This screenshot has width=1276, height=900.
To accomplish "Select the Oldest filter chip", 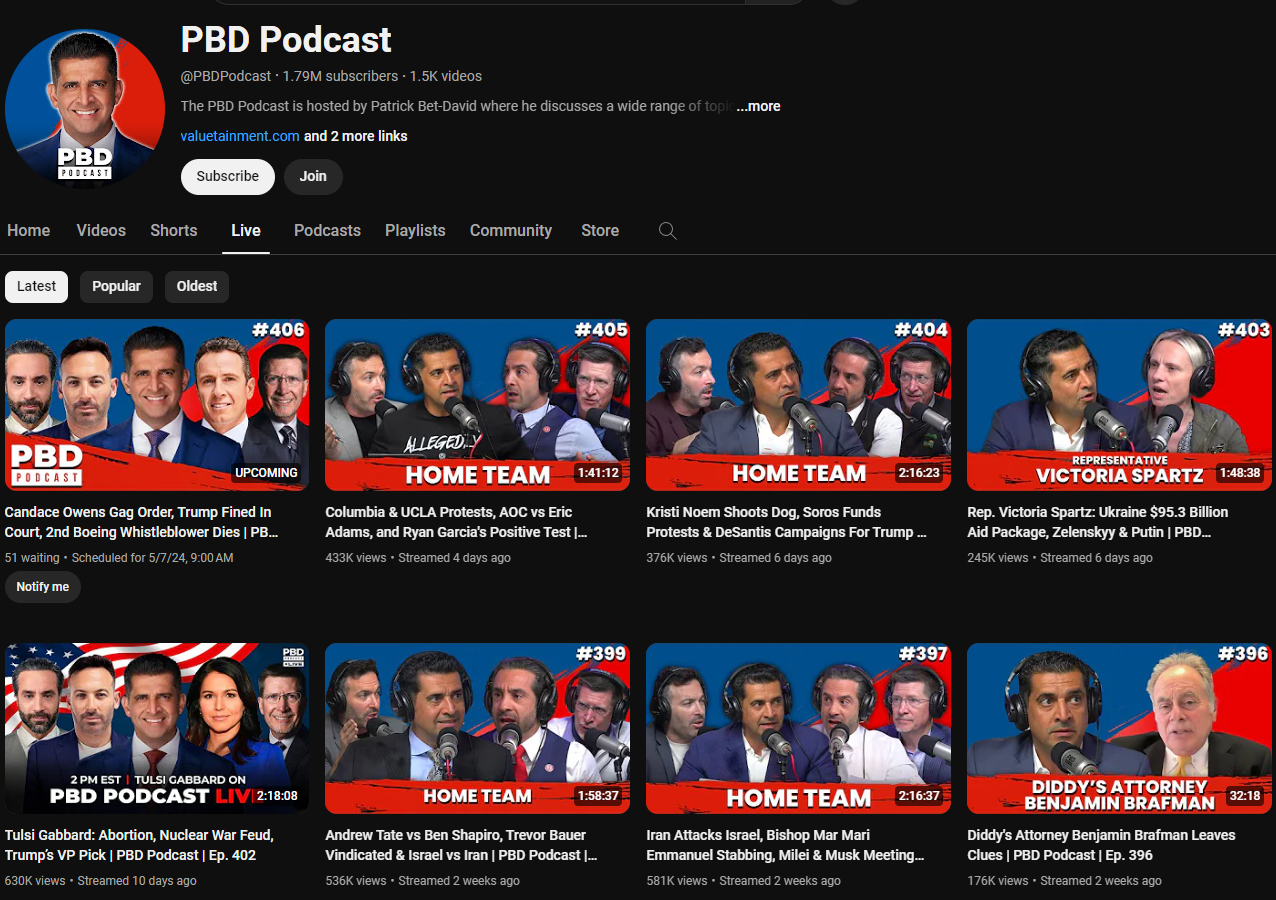I will (x=197, y=286).
